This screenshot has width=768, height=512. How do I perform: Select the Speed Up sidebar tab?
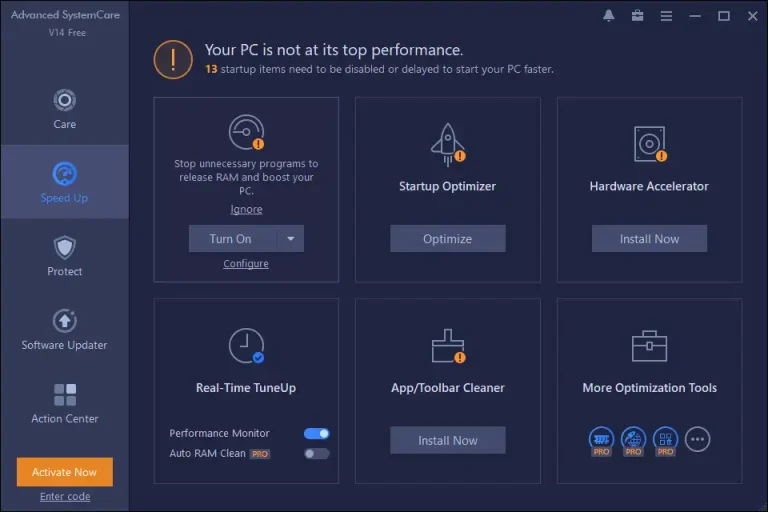point(65,182)
